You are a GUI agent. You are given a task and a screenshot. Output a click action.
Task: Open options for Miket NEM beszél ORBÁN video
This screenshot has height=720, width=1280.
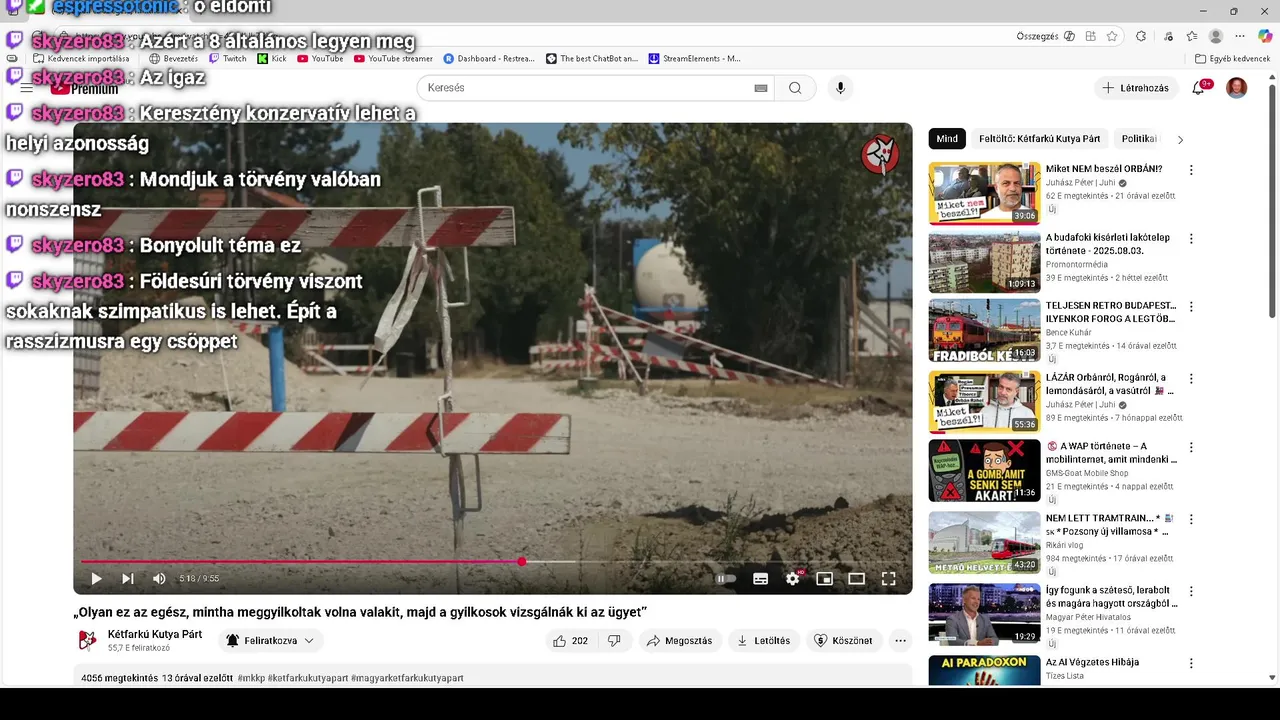click(x=1191, y=170)
